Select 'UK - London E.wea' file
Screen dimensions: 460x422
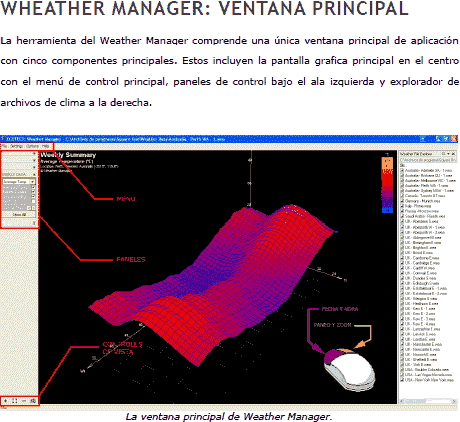[420, 339]
